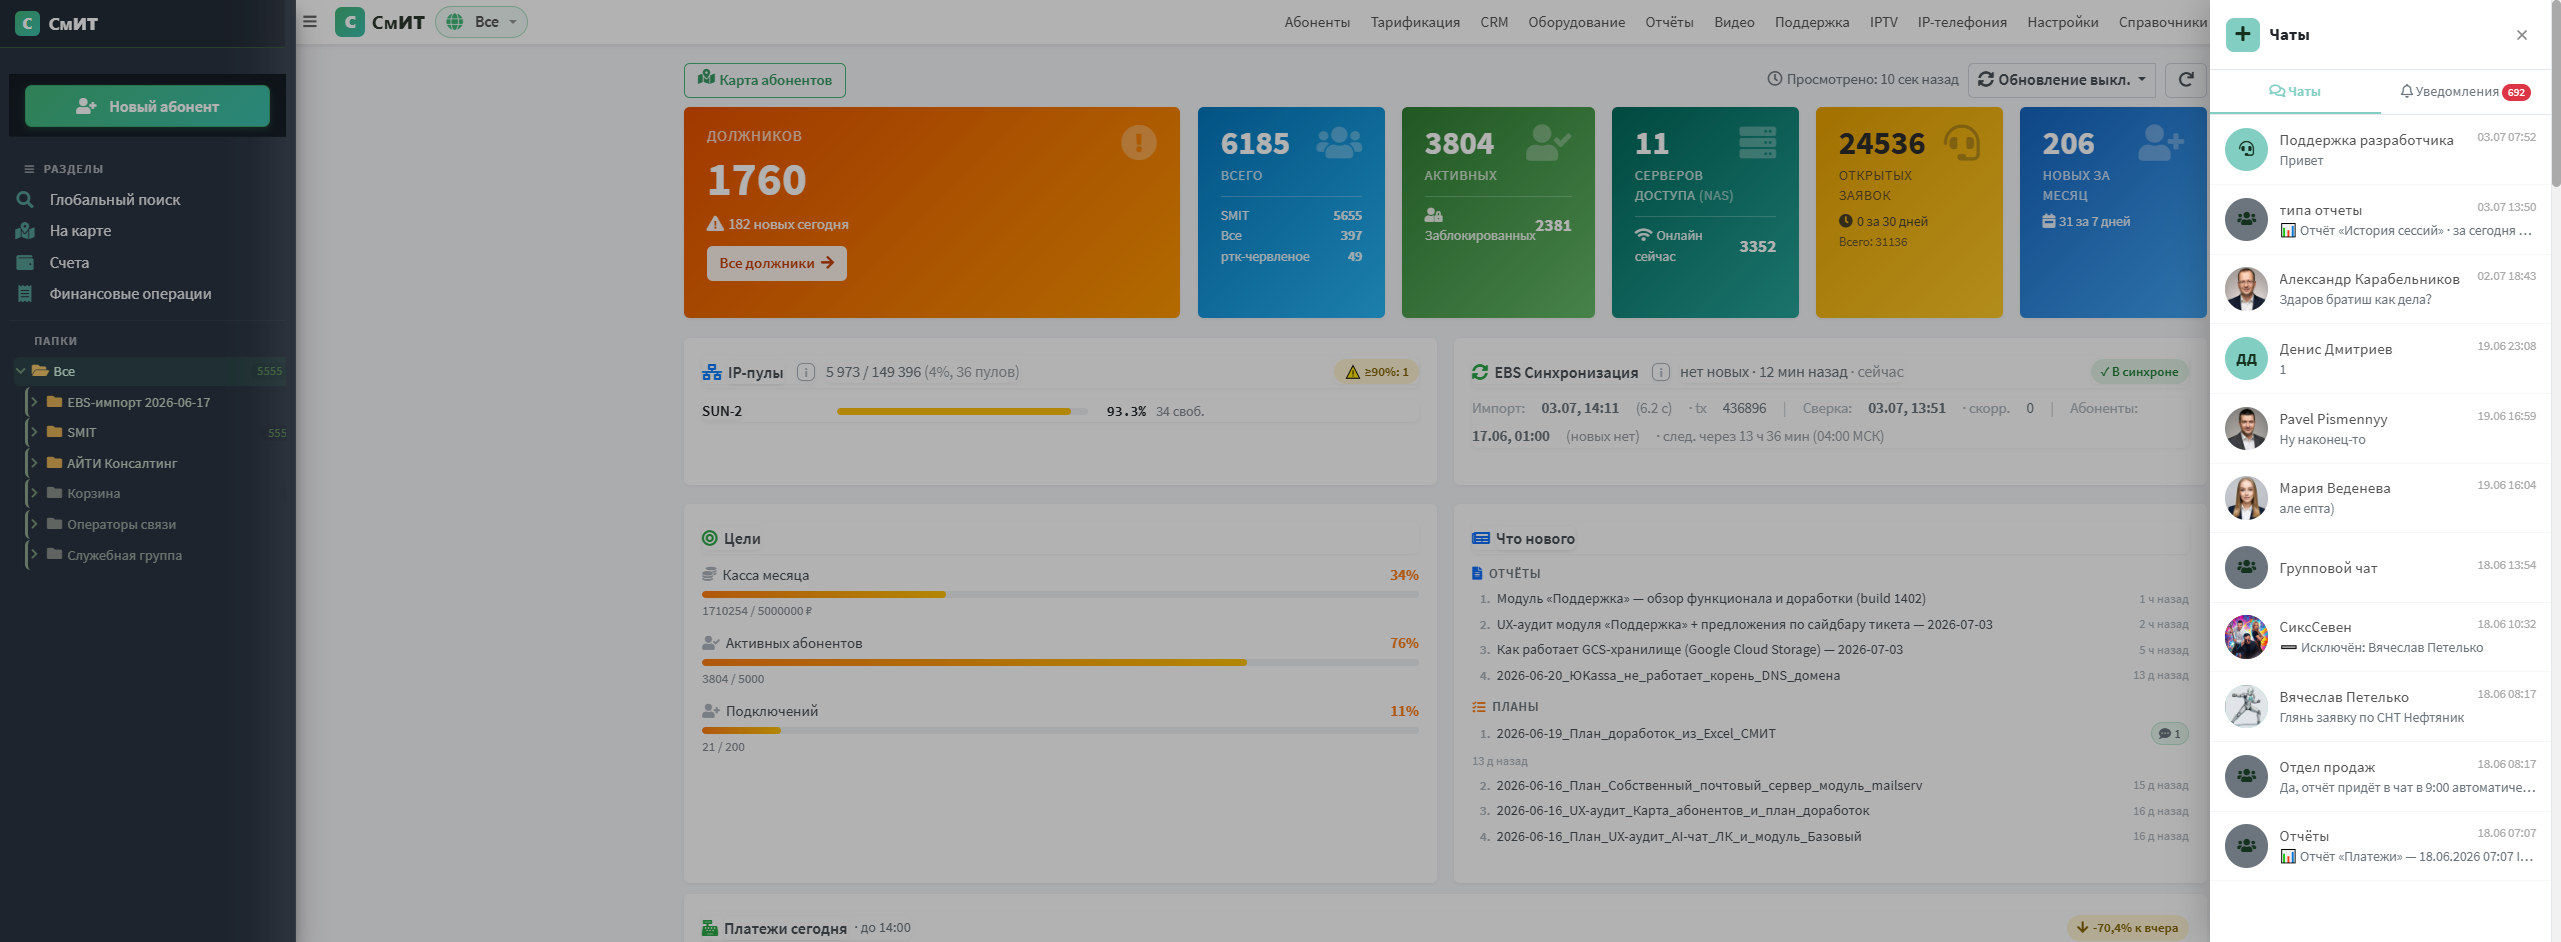Click the comment count badge on the Excel plan
This screenshot has height=942, width=2561.
point(2169,734)
